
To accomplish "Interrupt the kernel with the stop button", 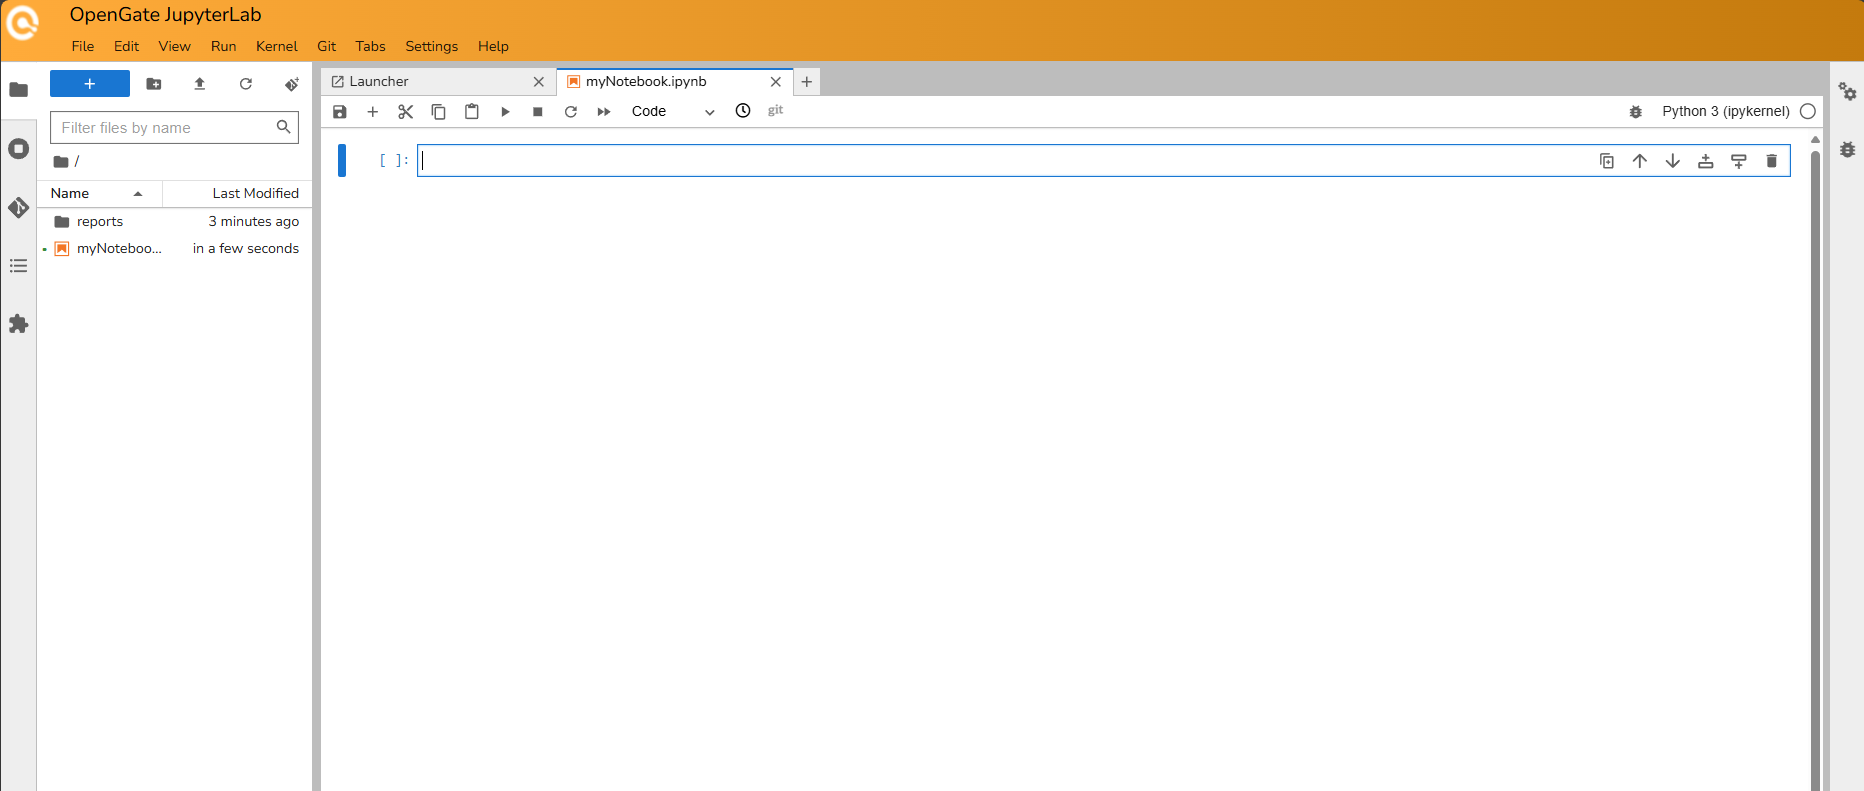I will (x=538, y=112).
